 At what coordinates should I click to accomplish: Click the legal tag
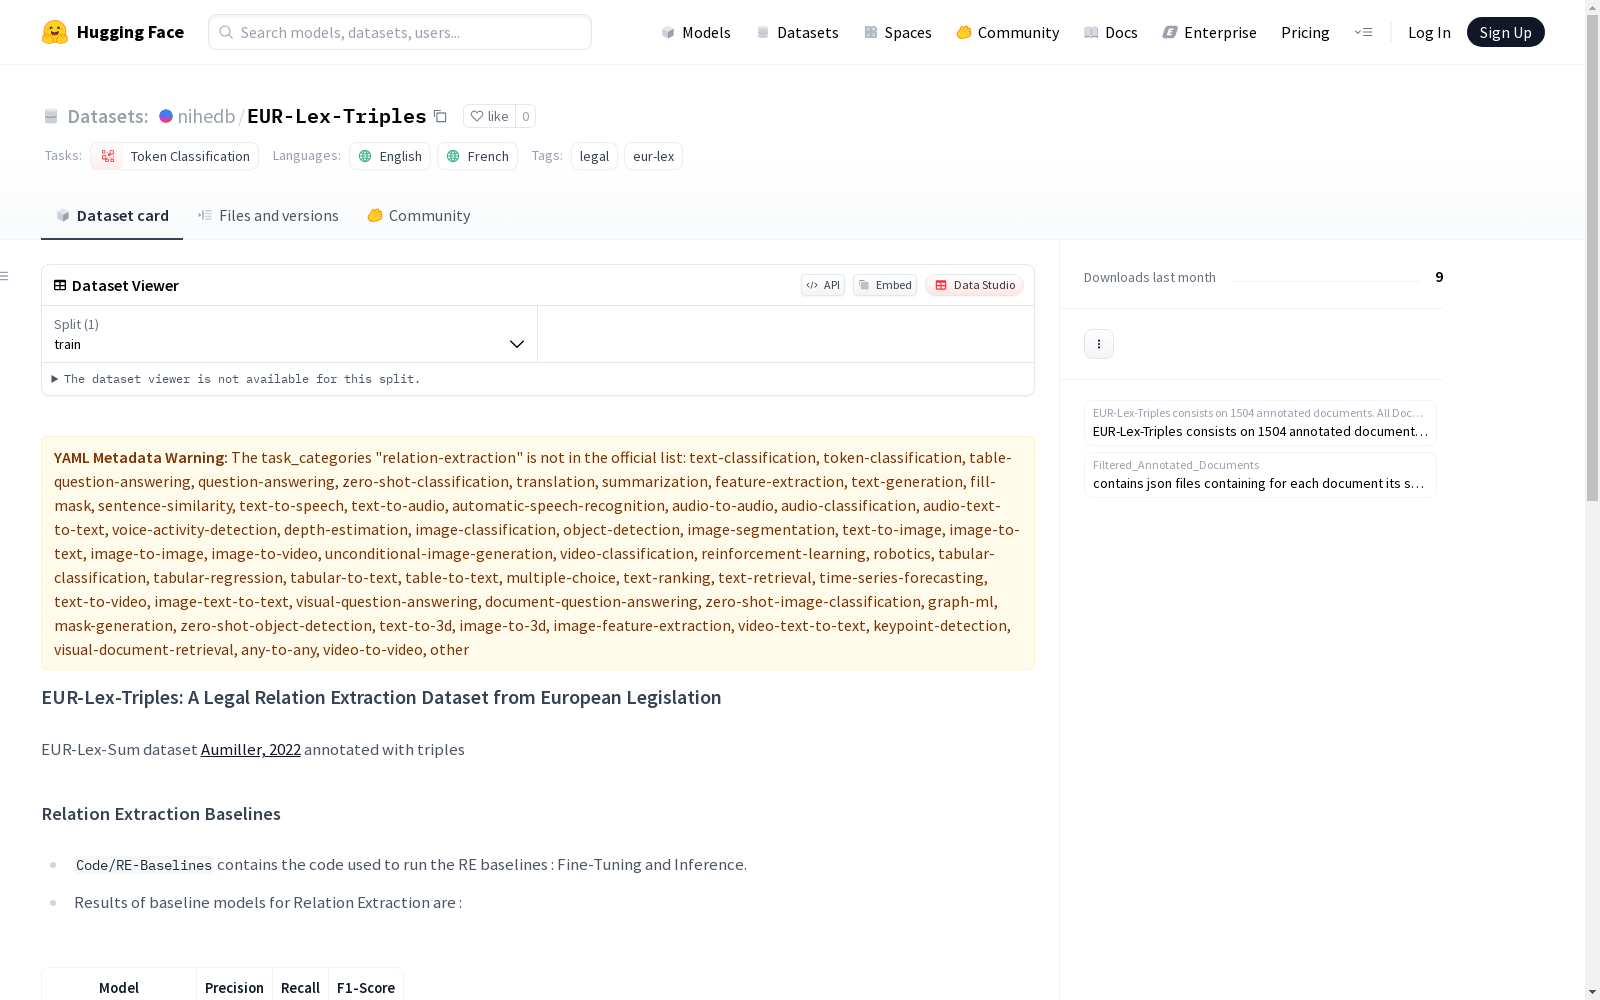[594, 156]
